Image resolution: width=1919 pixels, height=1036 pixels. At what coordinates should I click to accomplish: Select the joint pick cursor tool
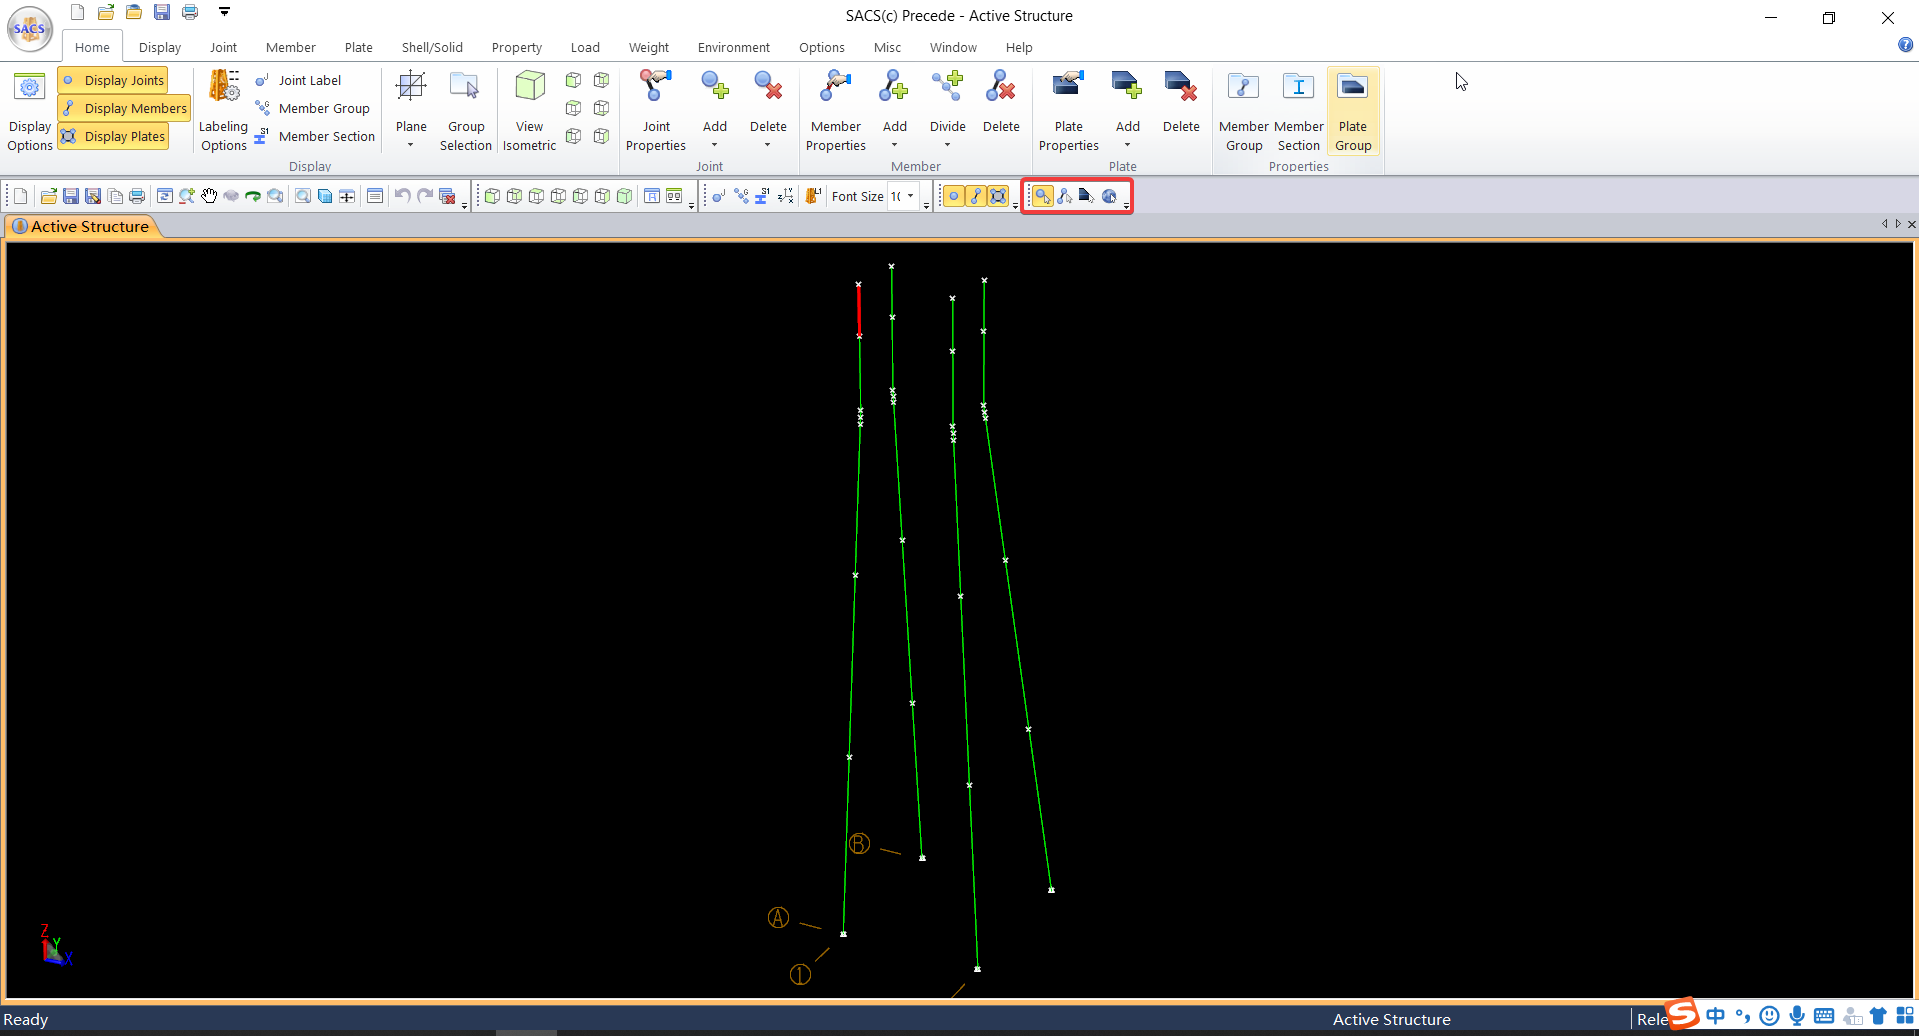pos(1043,196)
